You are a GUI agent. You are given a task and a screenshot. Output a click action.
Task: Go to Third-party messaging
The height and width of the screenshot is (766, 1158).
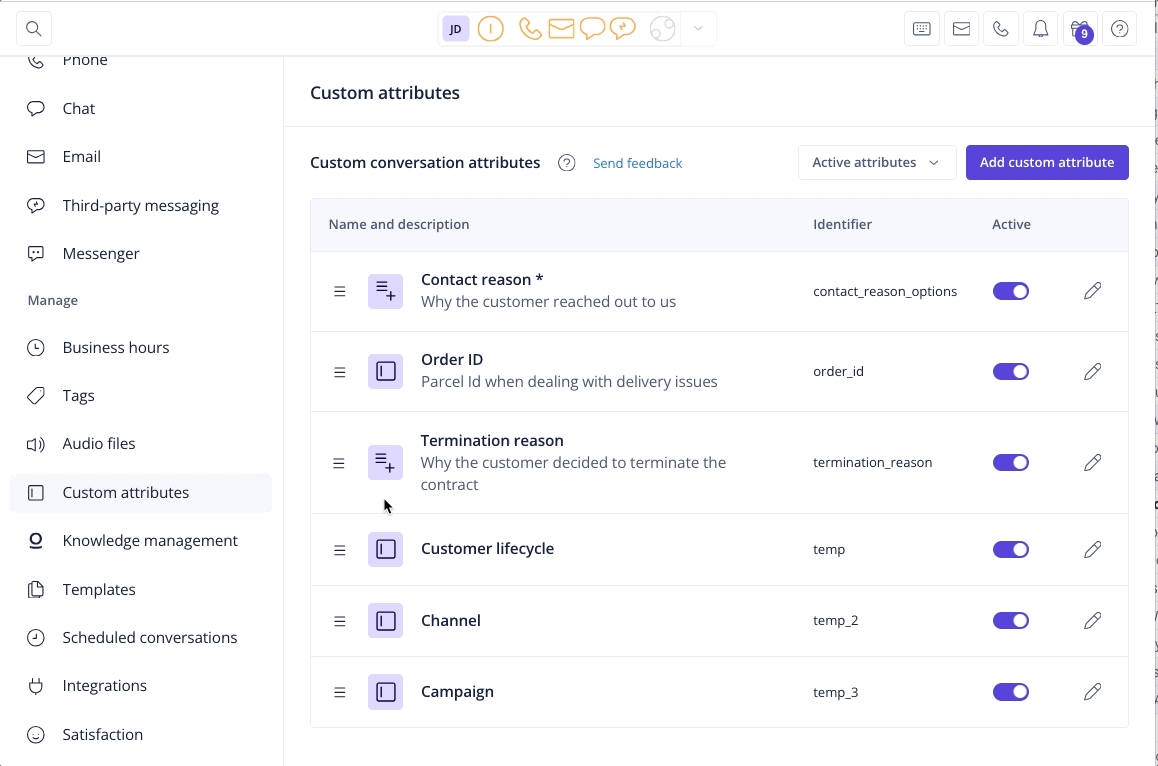141,205
